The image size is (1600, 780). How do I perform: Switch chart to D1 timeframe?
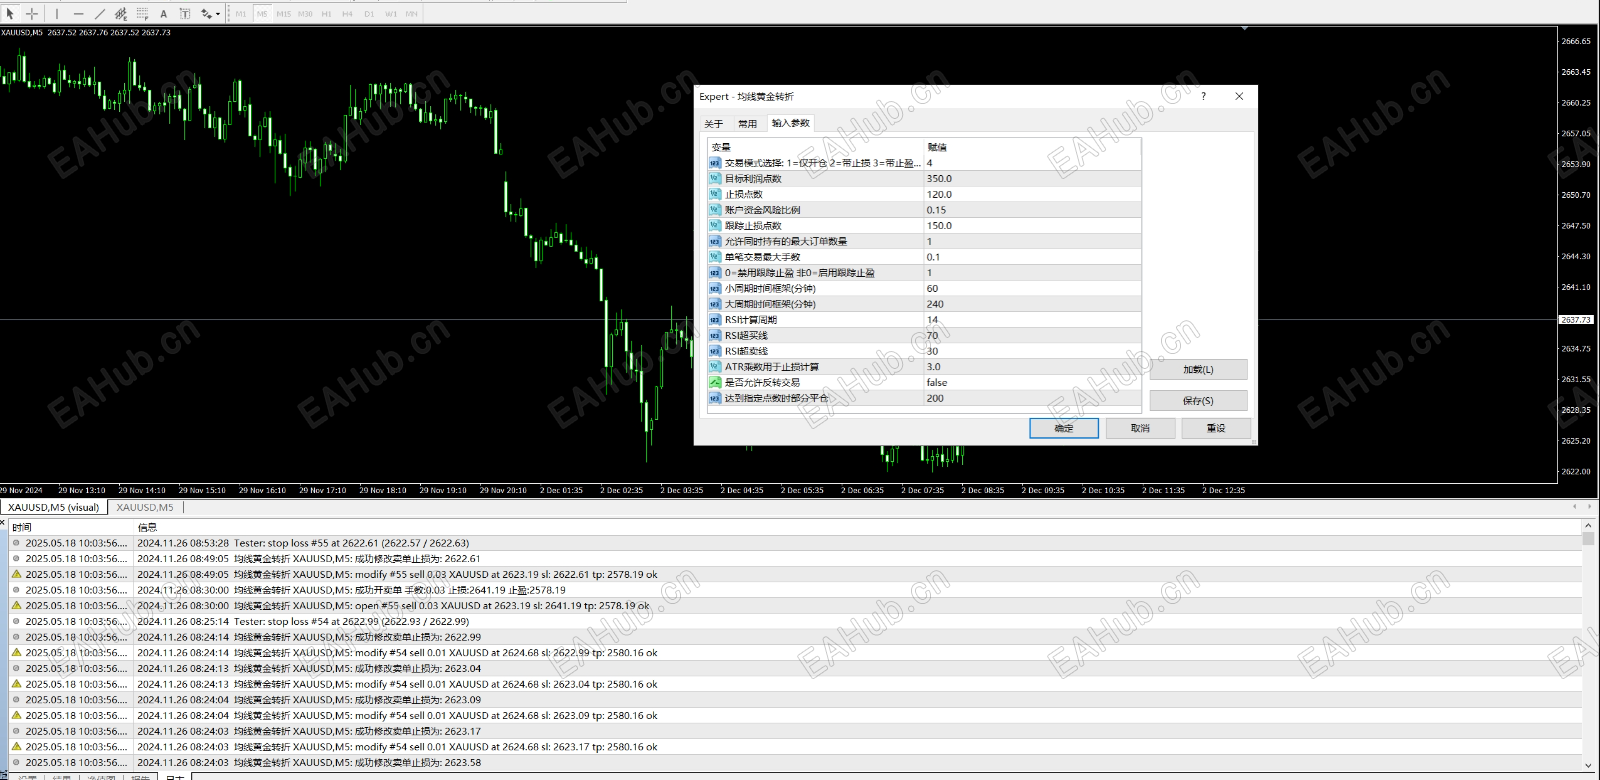click(369, 14)
